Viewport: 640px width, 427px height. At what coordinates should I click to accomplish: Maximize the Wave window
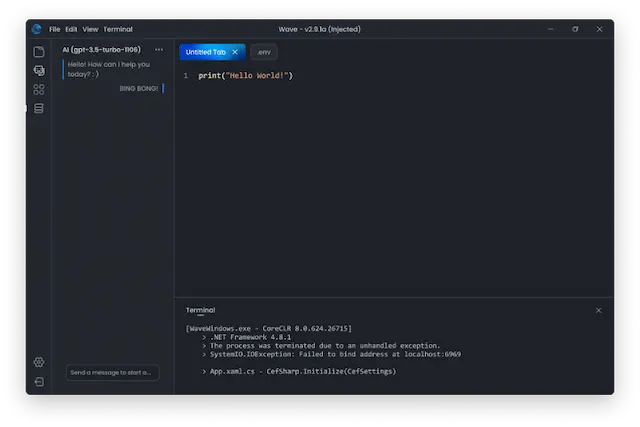pos(575,29)
